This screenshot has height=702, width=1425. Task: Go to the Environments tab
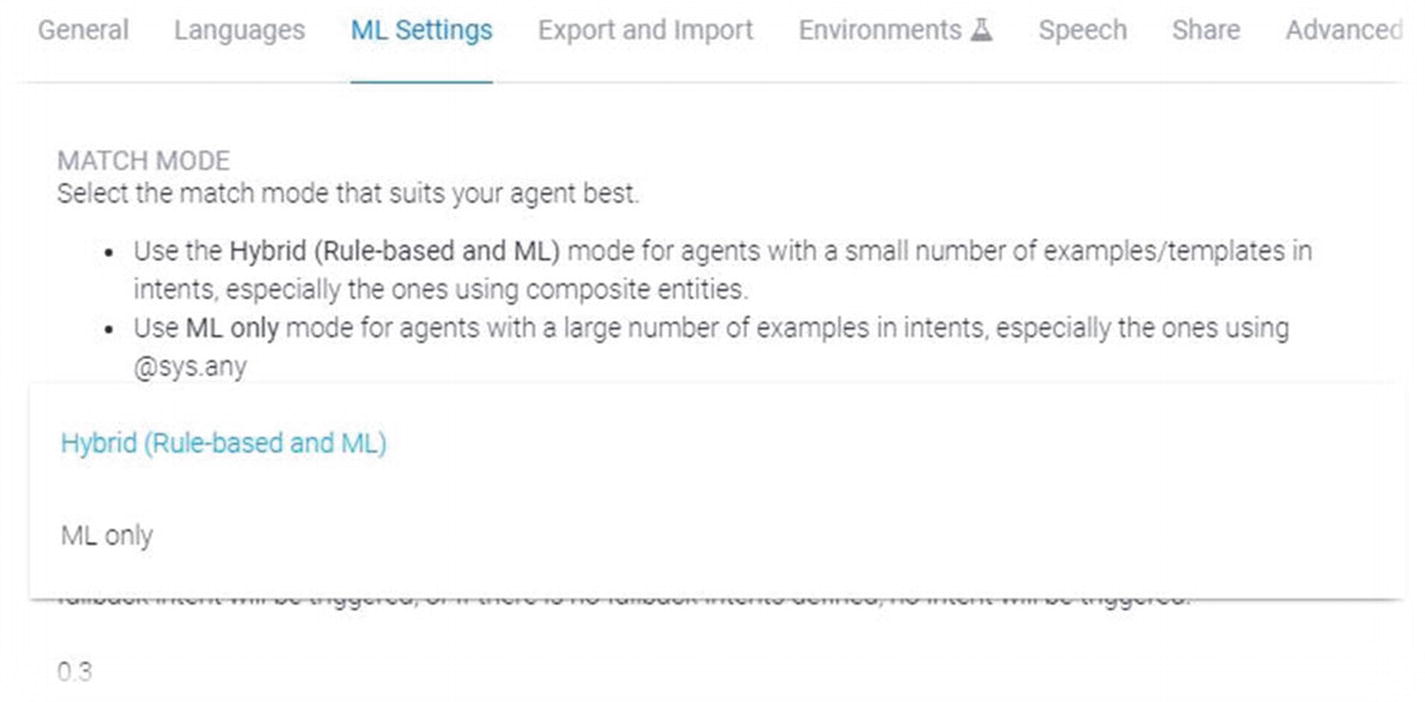[880, 30]
